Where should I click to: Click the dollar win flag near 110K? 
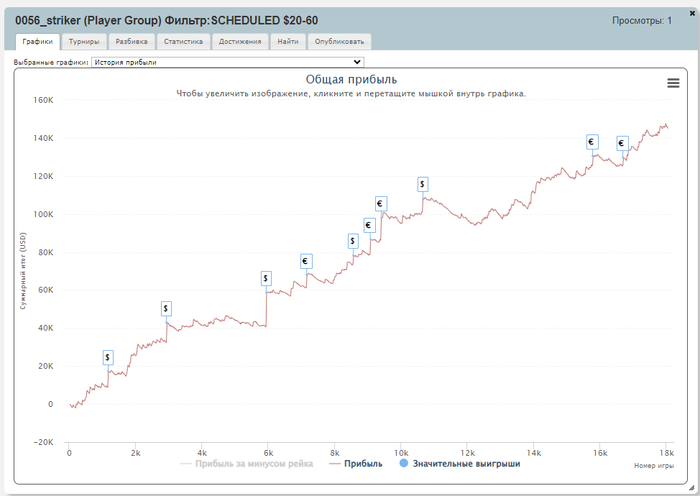[423, 184]
